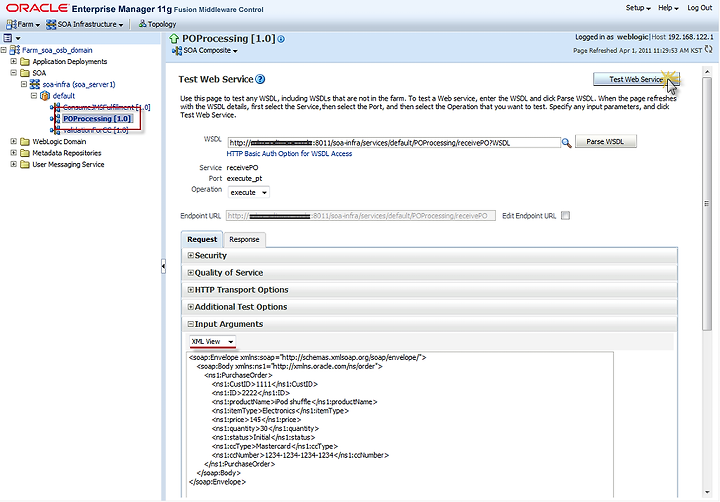Collapse the Farm_soa_osb_domain tree node
Screen dimensions: 720x502
[x=4, y=50]
